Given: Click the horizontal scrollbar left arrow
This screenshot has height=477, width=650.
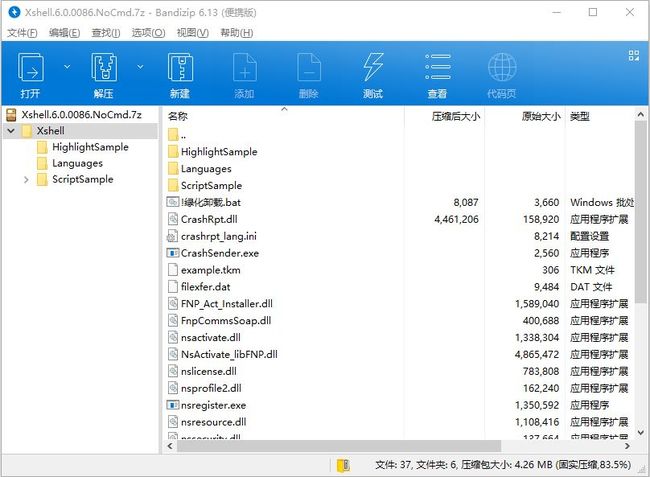Looking at the screenshot, I should tap(170, 446).
